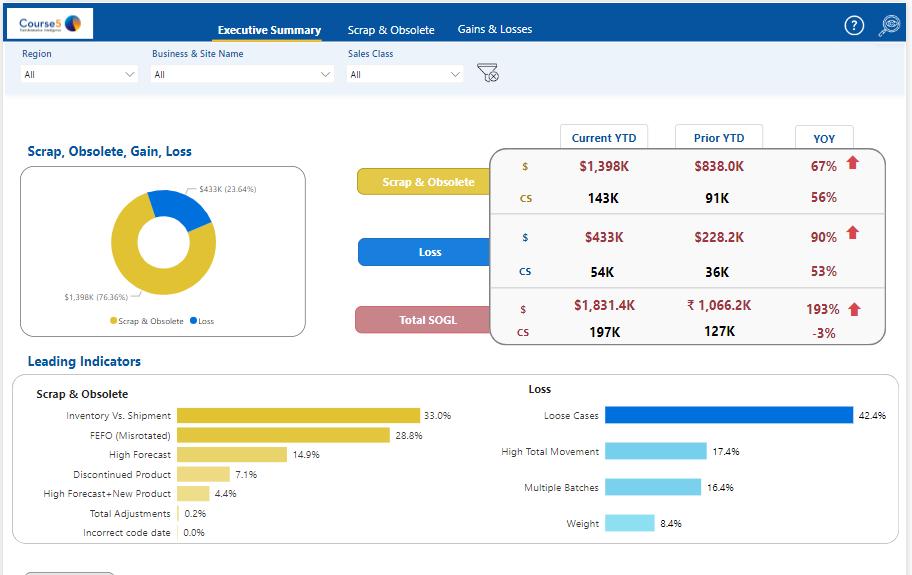Clear all filters using funnel icon
Image resolution: width=912 pixels, height=575 pixels.
[487, 73]
